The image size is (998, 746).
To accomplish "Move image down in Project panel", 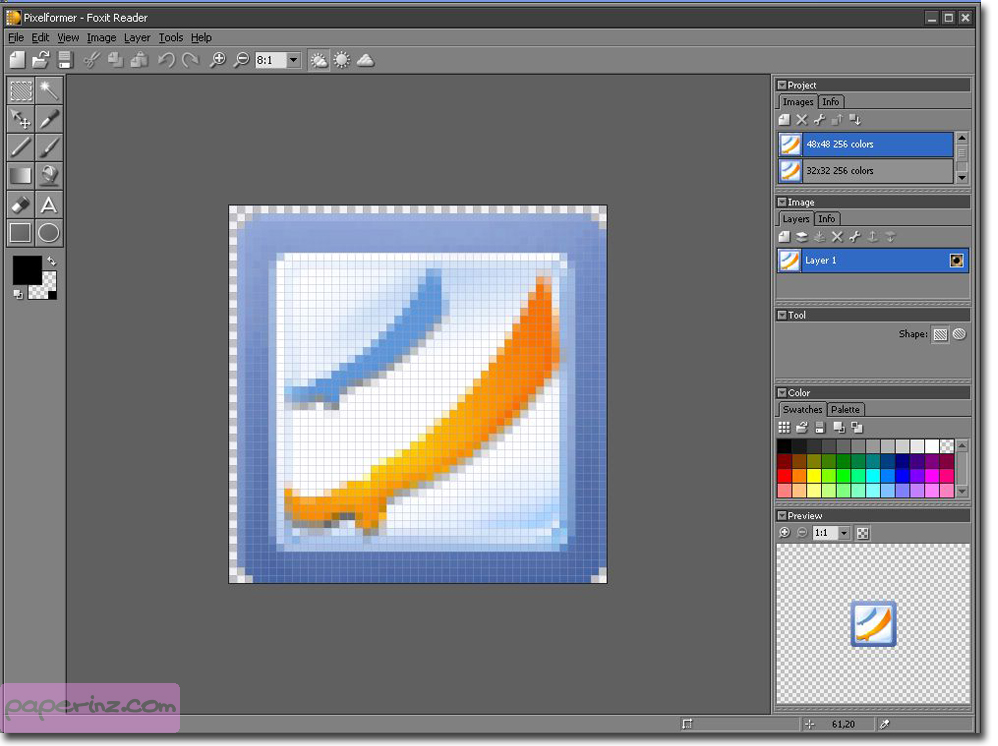I will click(855, 120).
